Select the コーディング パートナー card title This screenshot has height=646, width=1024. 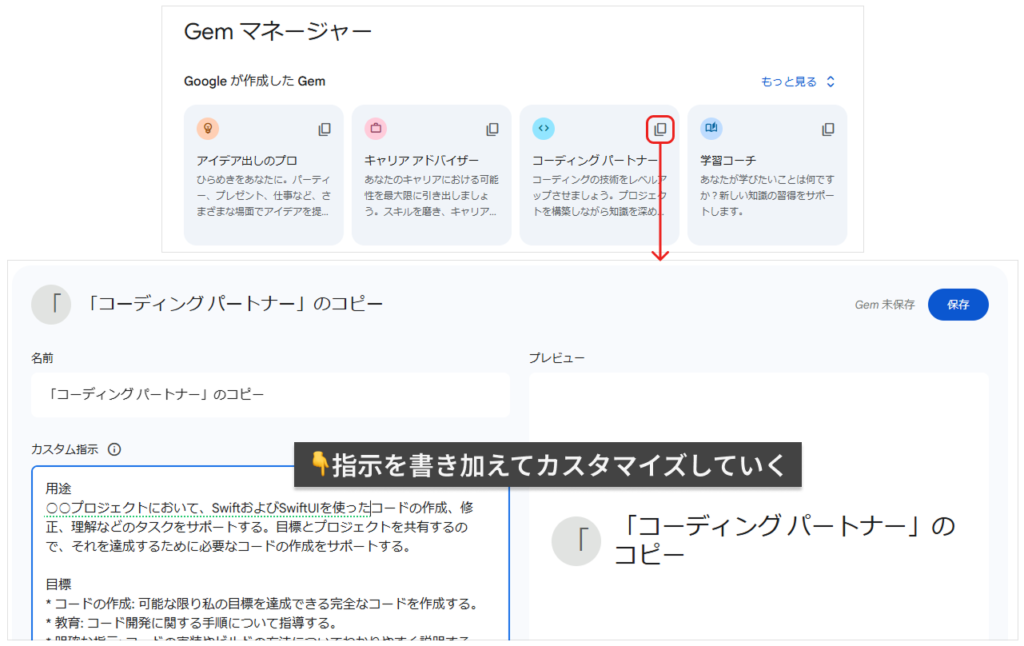pyautogui.click(x=594, y=160)
